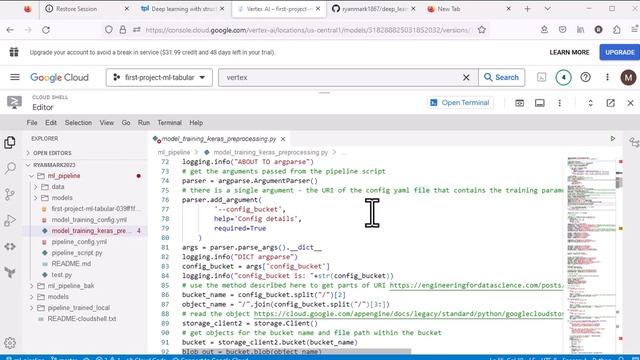Image resolution: width=640 pixels, height=360 pixels.
Task: Open the Search view in activity bar
Action: (10, 168)
